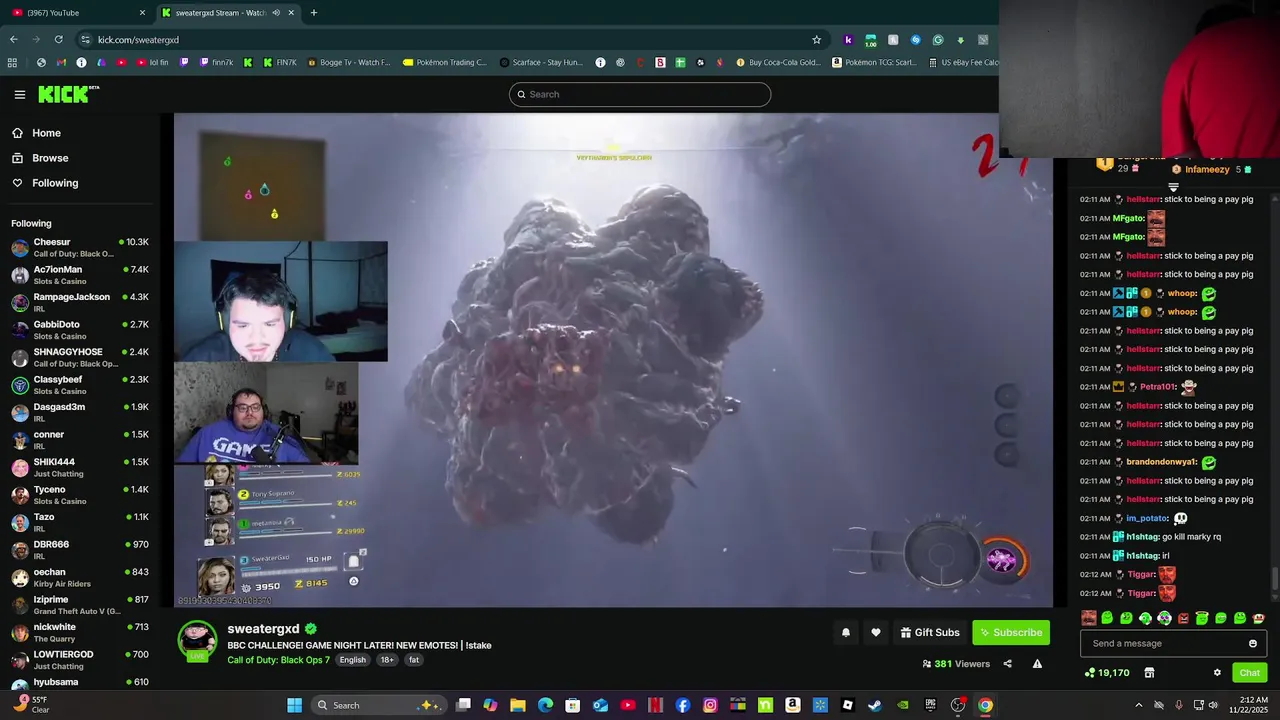Open Amazon from the taskbar
This screenshot has width=1280, height=720.
793,705
